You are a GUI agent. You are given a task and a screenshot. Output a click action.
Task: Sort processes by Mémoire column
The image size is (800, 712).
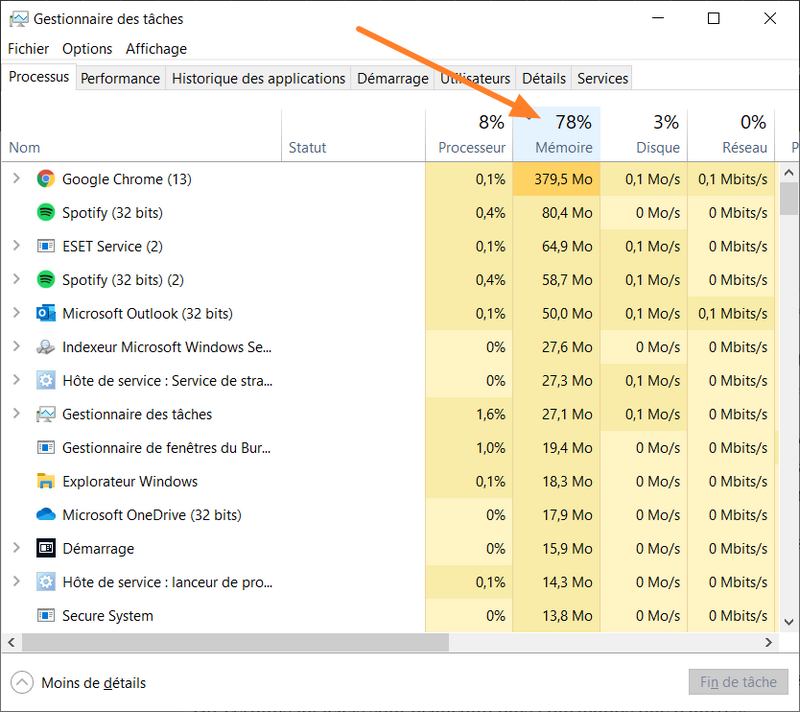coord(563,147)
